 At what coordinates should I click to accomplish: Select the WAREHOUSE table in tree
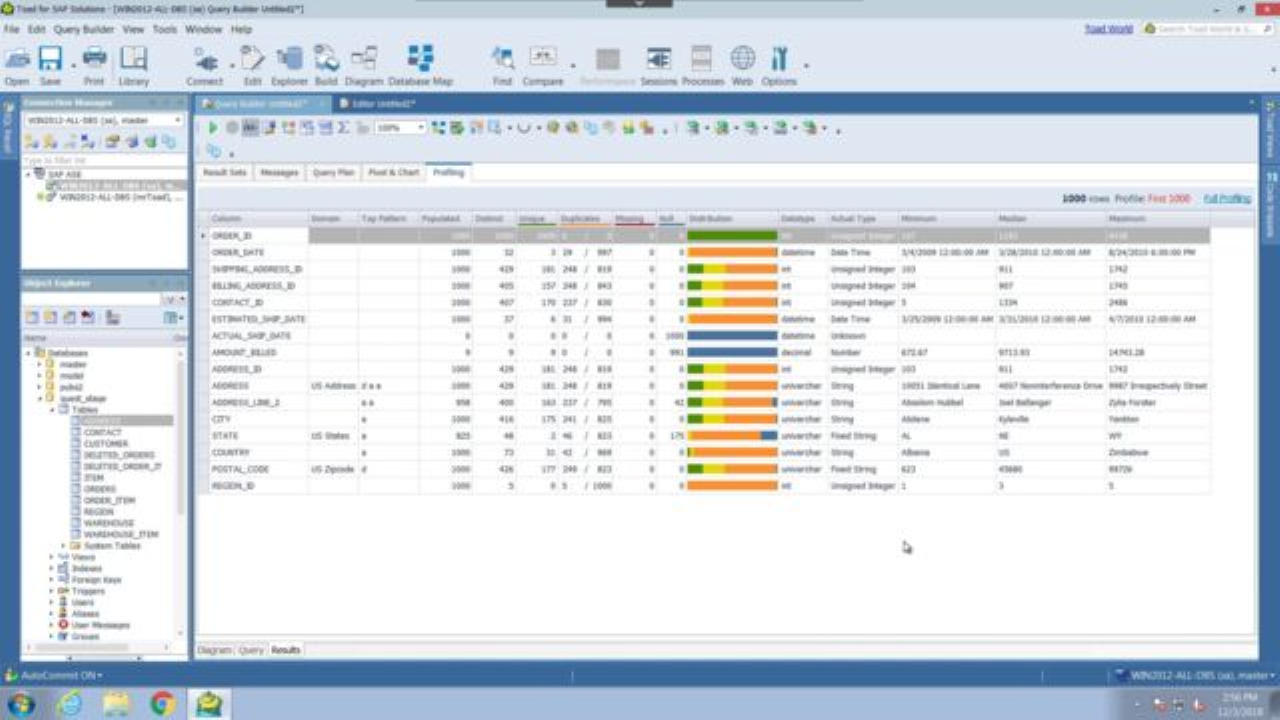(108, 523)
